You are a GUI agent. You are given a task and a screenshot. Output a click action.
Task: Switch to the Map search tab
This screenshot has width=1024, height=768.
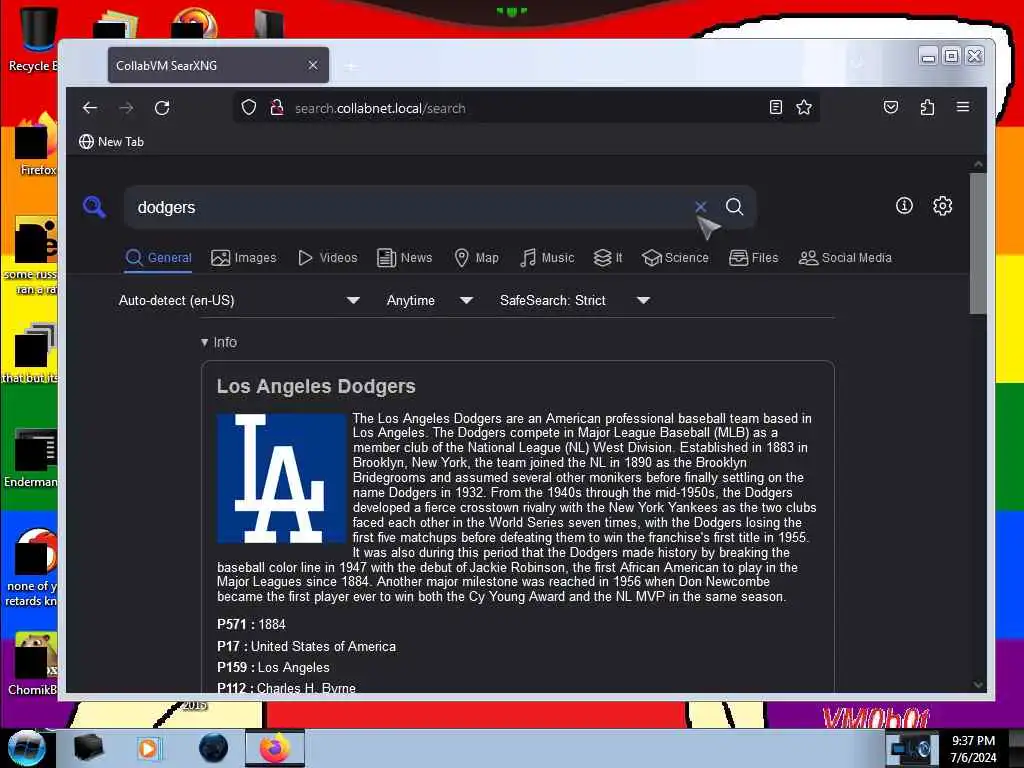click(476, 257)
